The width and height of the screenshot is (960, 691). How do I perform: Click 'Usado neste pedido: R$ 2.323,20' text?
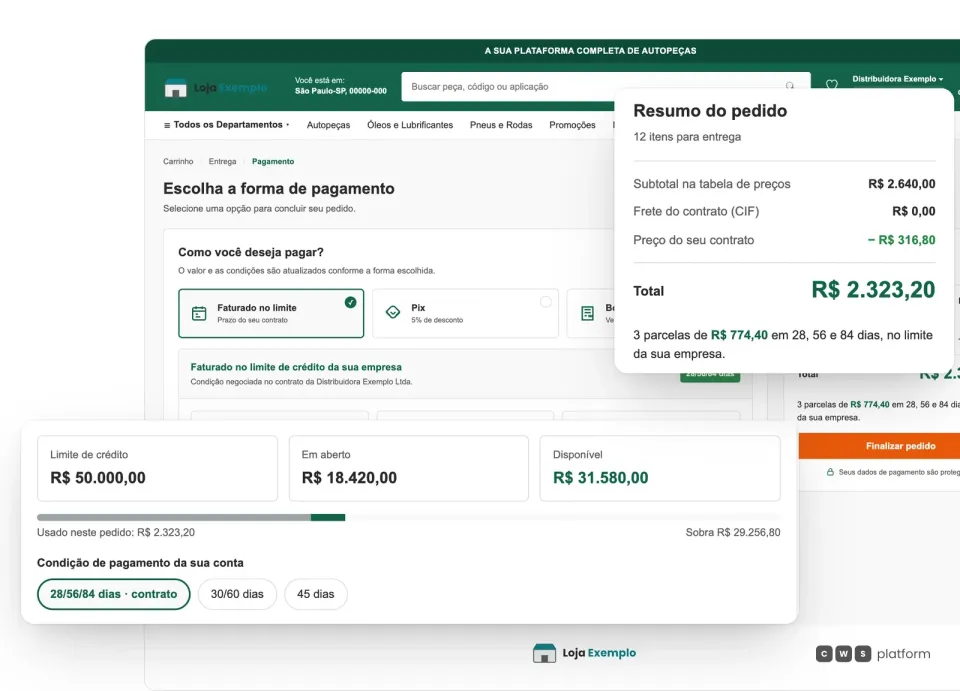pyautogui.click(x=116, y=532)
